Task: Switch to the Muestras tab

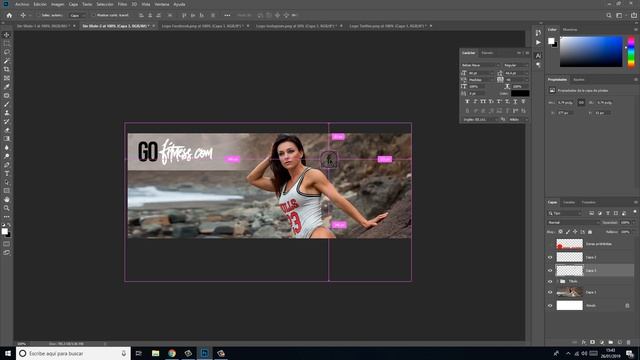Action: 570,30
